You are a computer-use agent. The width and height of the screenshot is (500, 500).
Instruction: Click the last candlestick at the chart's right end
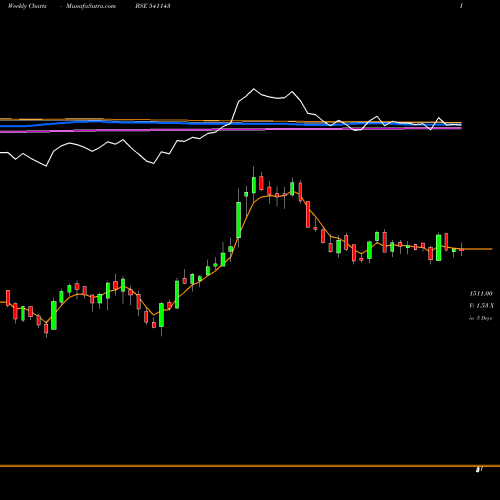(462, 249)
